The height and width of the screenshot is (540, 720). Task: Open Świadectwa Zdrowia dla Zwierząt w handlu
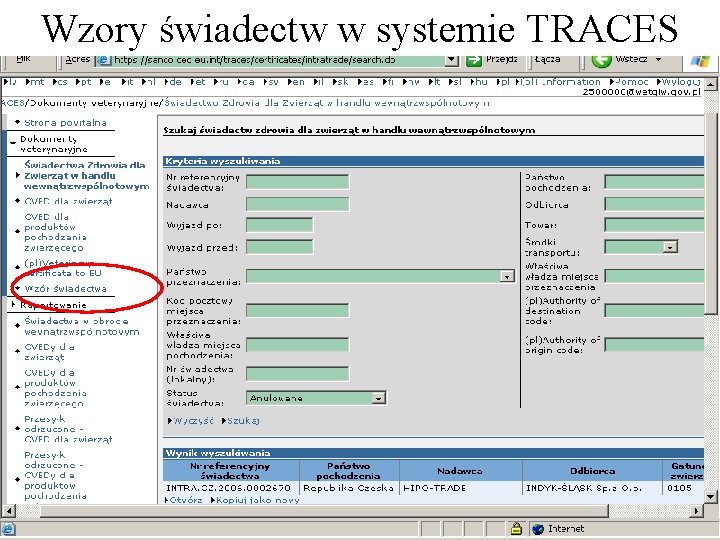click(x=86, y=176)
